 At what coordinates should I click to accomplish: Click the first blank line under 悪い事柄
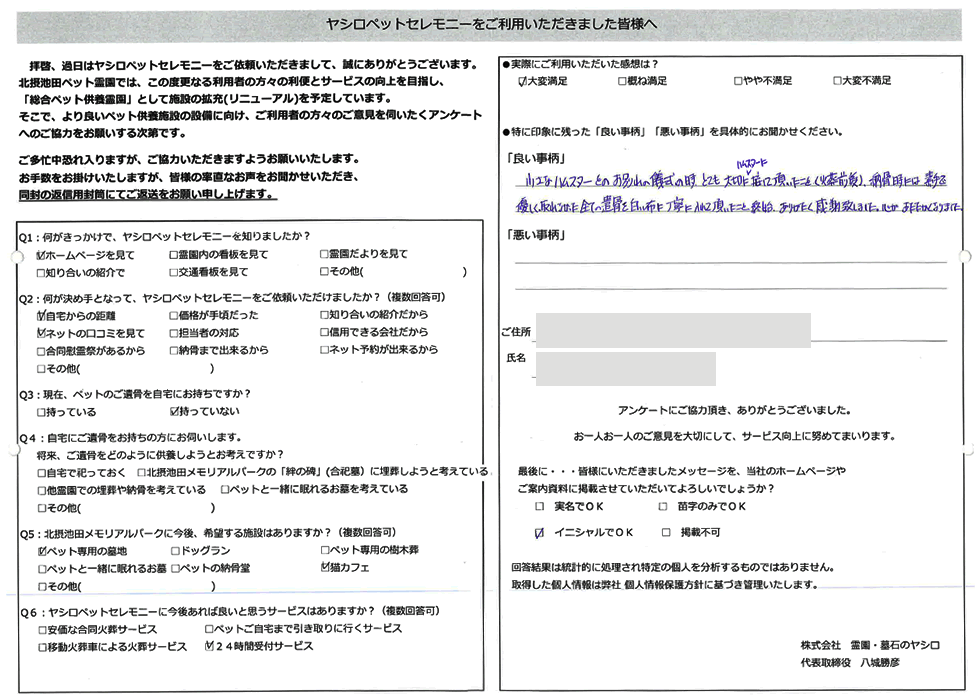coord(730,260)
